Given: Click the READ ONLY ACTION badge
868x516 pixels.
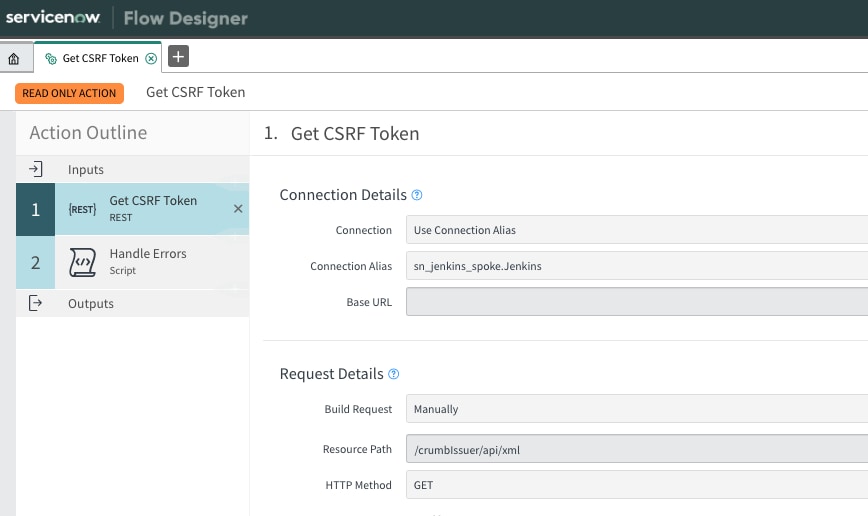Looking at the screenshot, I should click(69, 93).
